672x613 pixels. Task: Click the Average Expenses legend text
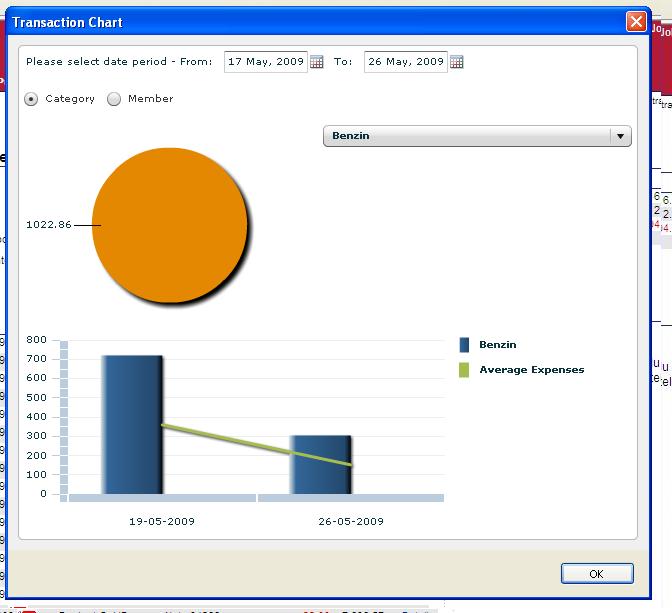(531, 370)
